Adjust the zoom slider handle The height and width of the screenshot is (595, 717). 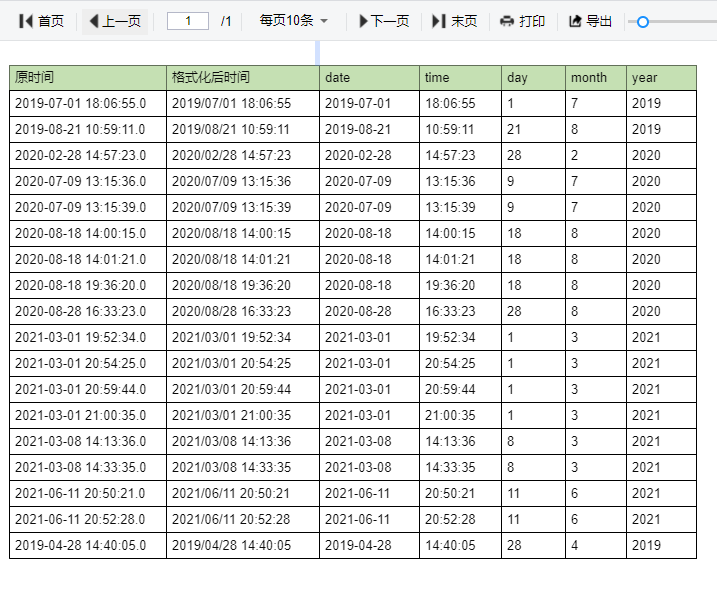642,21
